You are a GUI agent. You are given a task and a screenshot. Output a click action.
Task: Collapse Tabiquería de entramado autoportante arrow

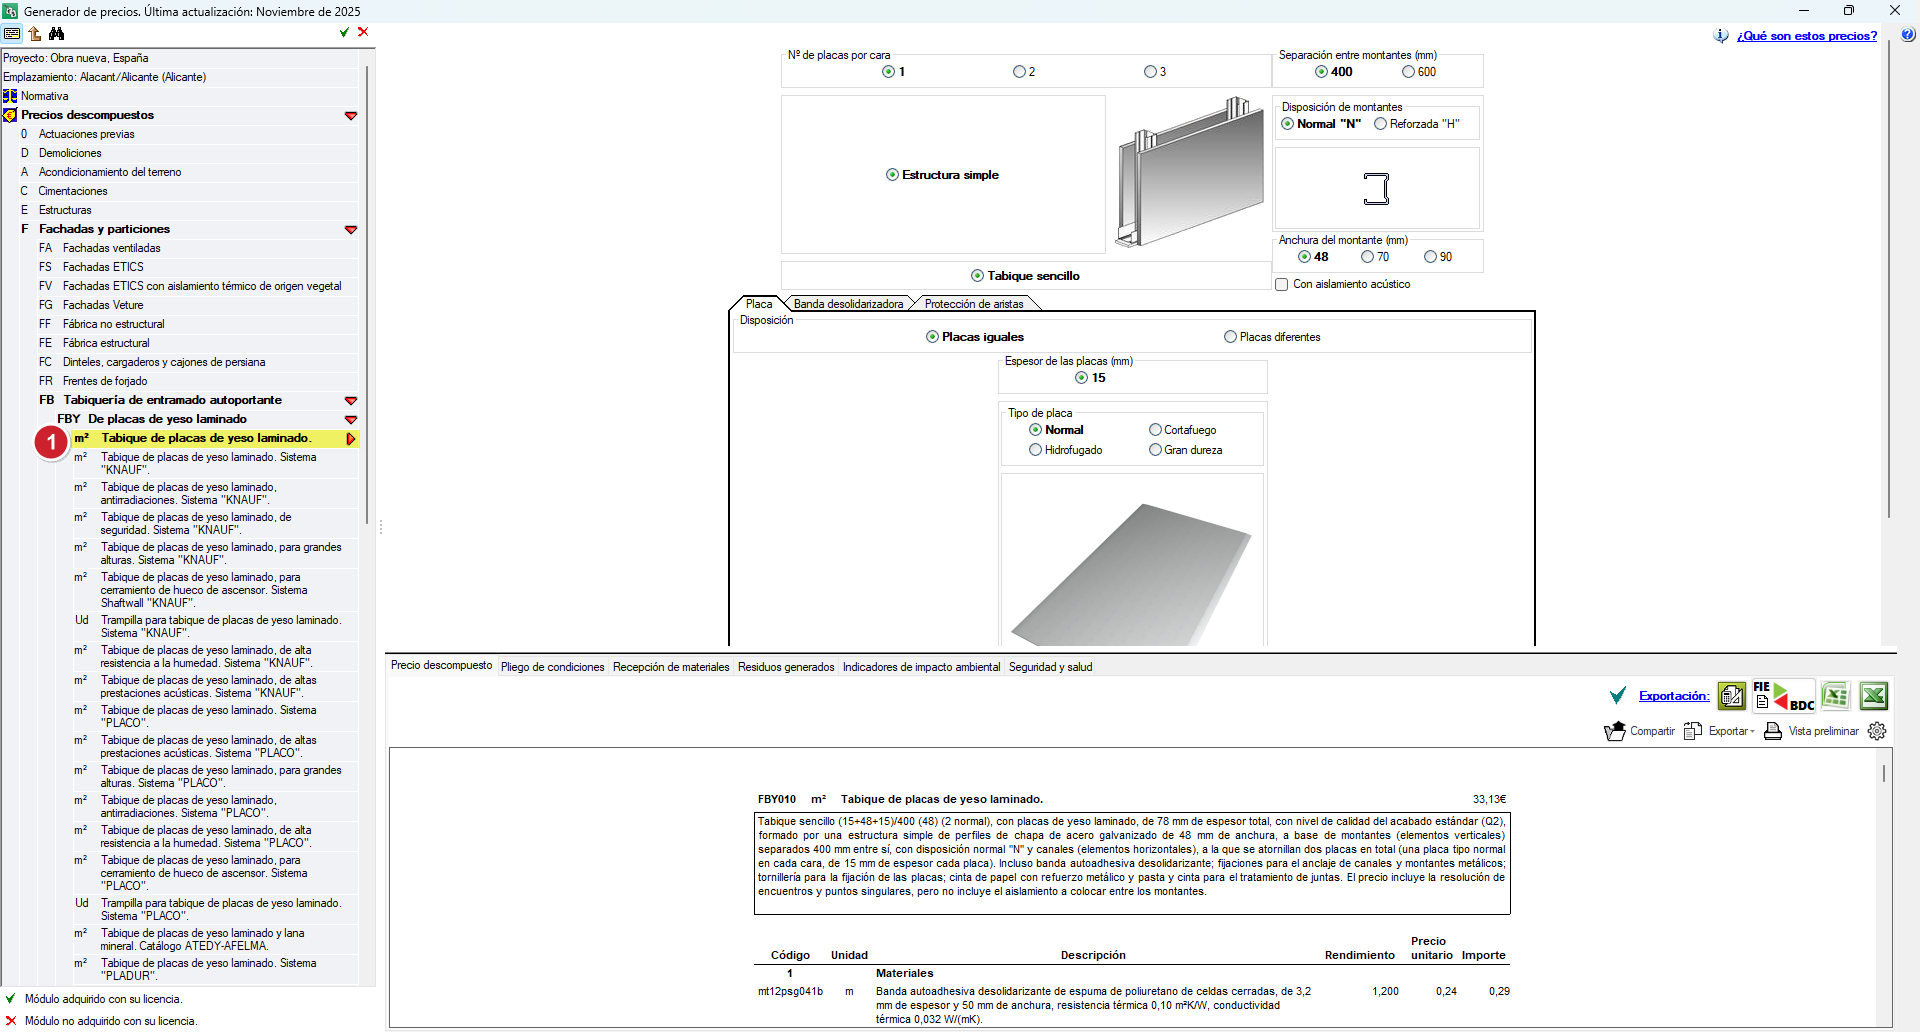(x=351, y=401)
